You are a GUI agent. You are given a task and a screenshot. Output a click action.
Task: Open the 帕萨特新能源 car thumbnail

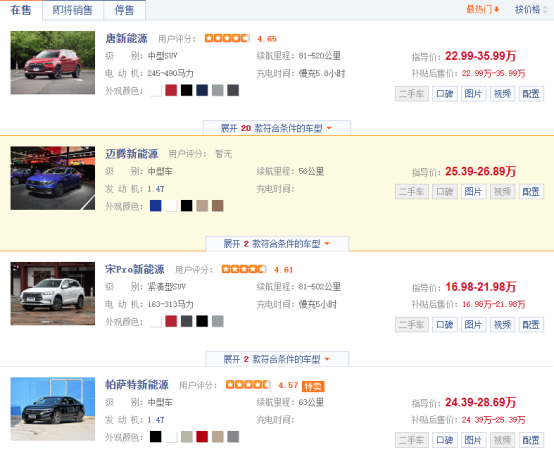click(x=53, y=409)
